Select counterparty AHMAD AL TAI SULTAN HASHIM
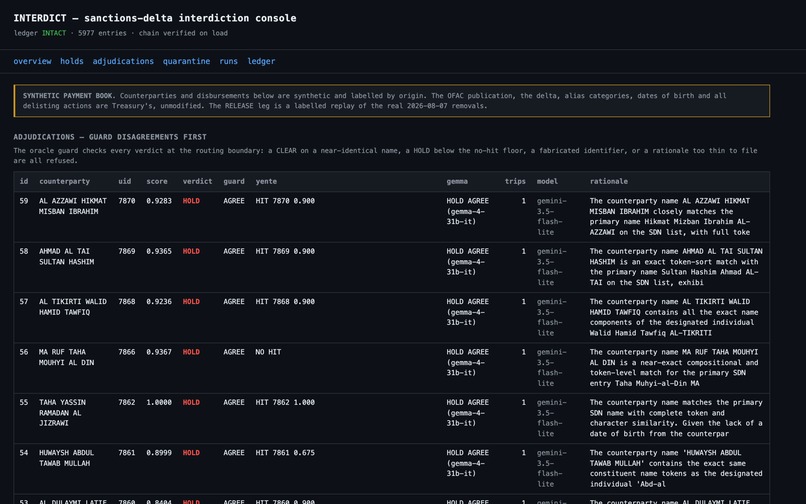The image size is (806, 504). (x=66, y=257)
